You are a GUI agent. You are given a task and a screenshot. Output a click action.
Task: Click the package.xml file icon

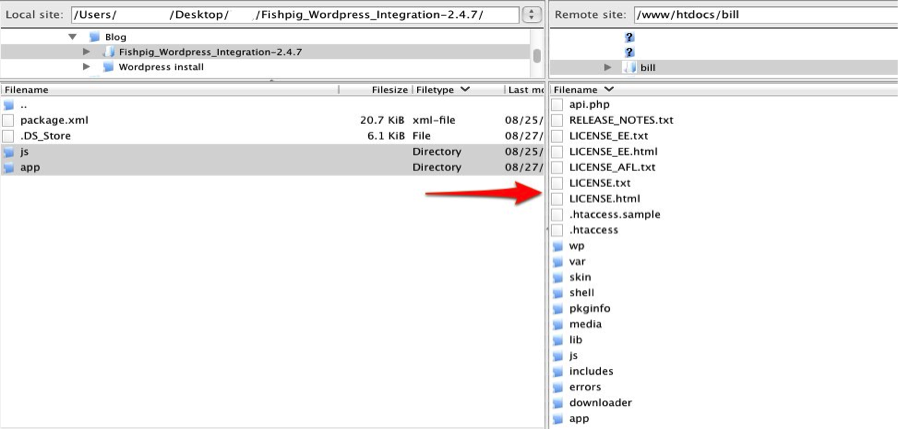9,120
